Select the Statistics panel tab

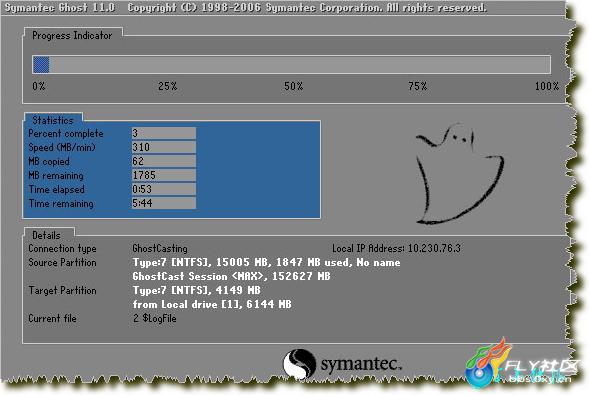point(53,120)
